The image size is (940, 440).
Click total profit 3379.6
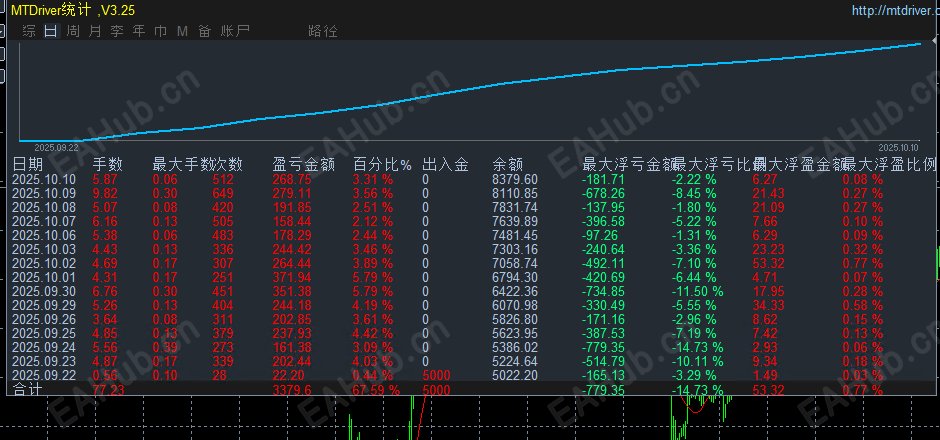(292, 390)
